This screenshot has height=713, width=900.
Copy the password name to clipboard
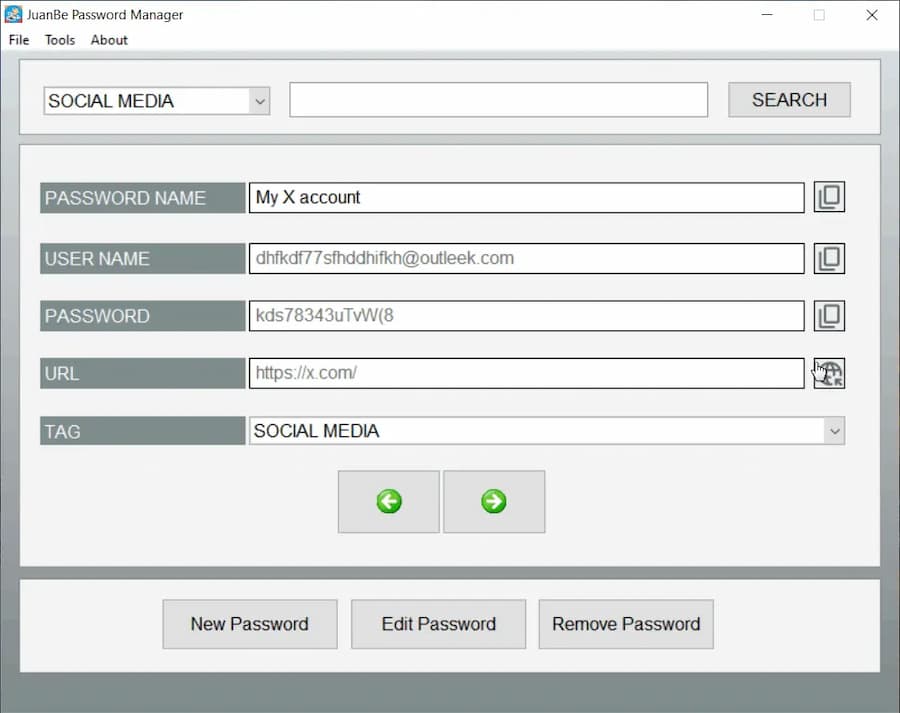tap(829, 197)
